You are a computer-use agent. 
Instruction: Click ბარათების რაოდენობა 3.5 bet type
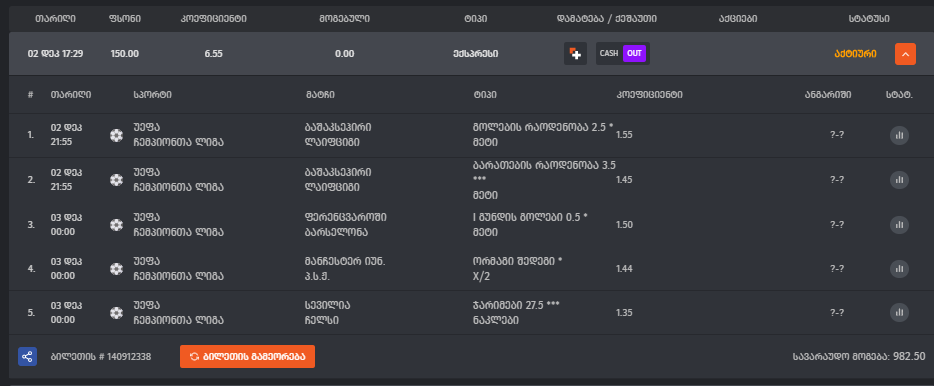point(544,180)
